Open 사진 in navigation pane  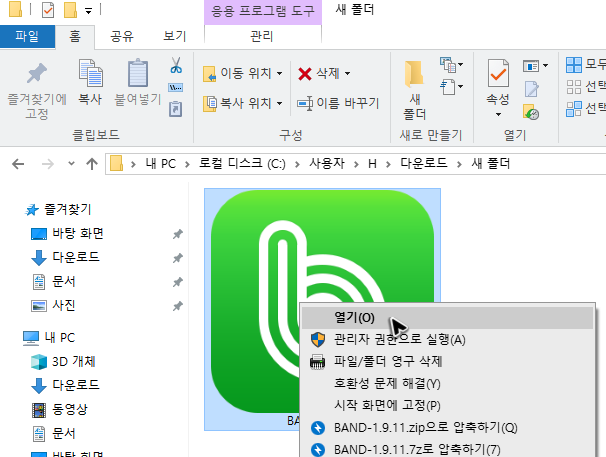(x=63, y=305)
